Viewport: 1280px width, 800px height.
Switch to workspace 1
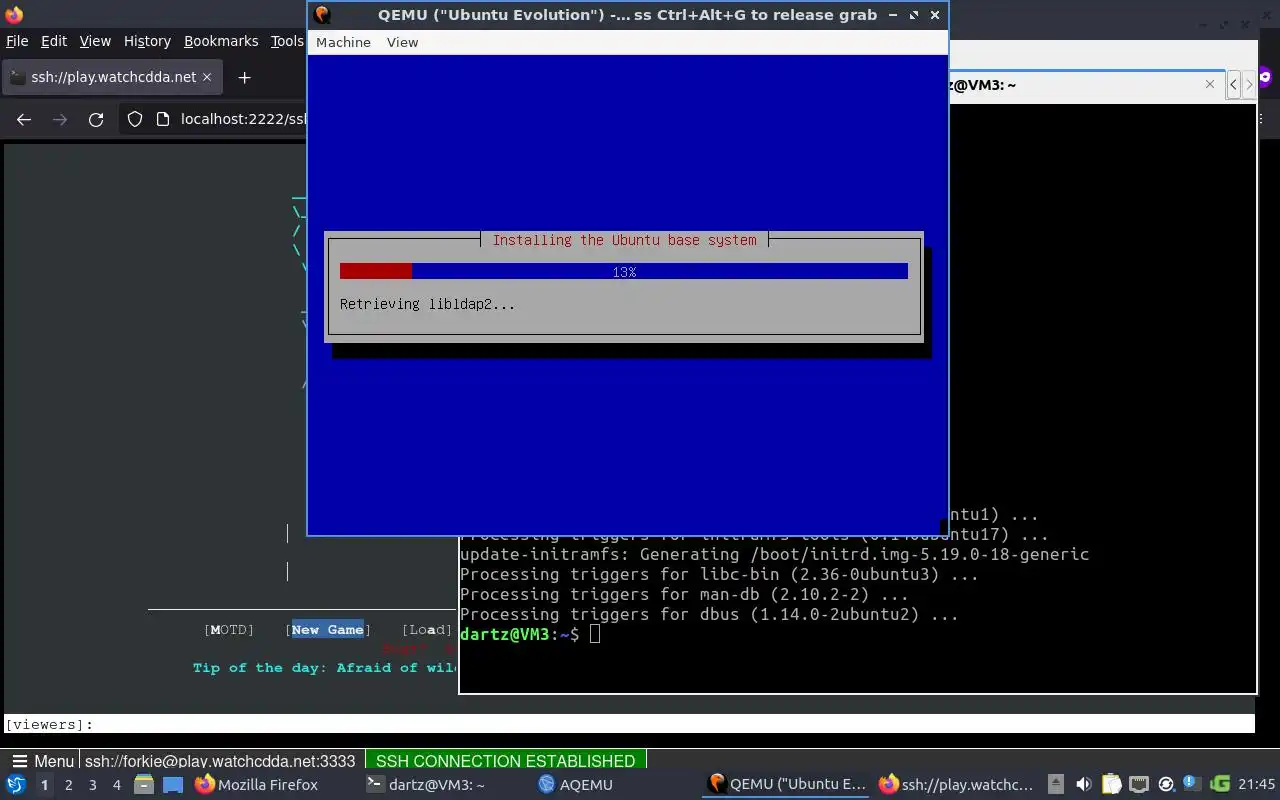(44, 785)
